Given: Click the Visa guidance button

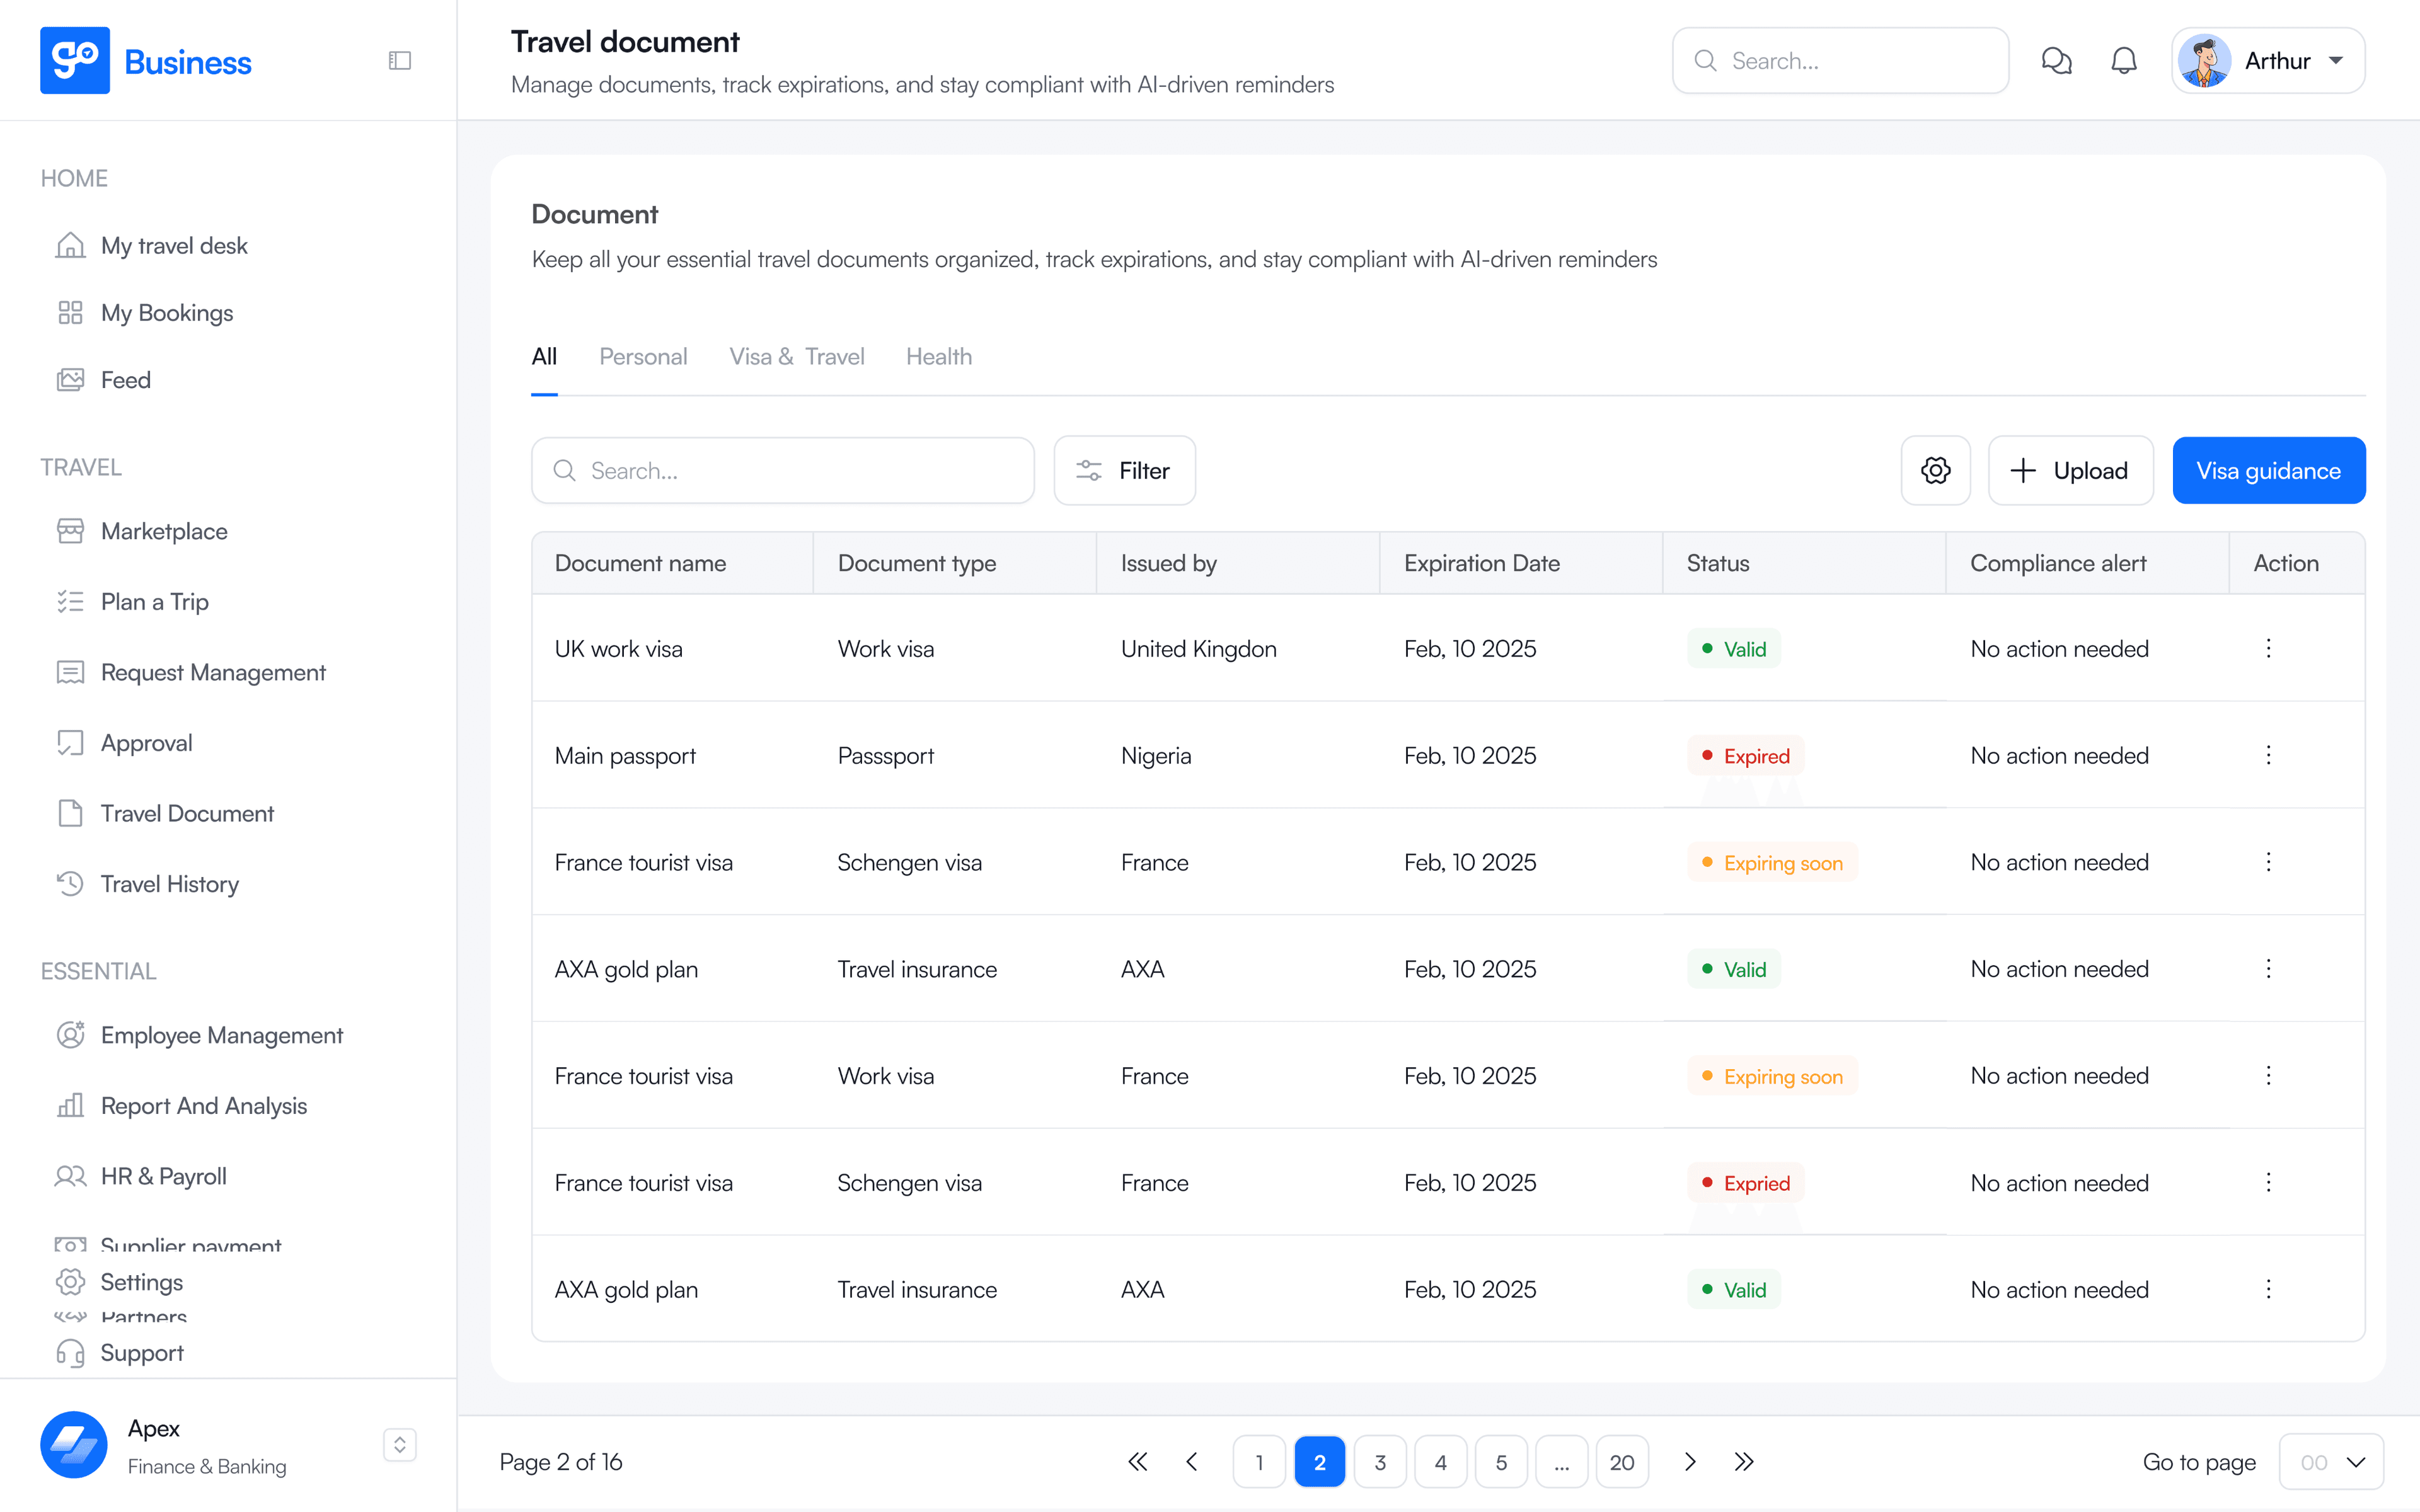Looking at the screenshot, I should (x=2268, y=470).
